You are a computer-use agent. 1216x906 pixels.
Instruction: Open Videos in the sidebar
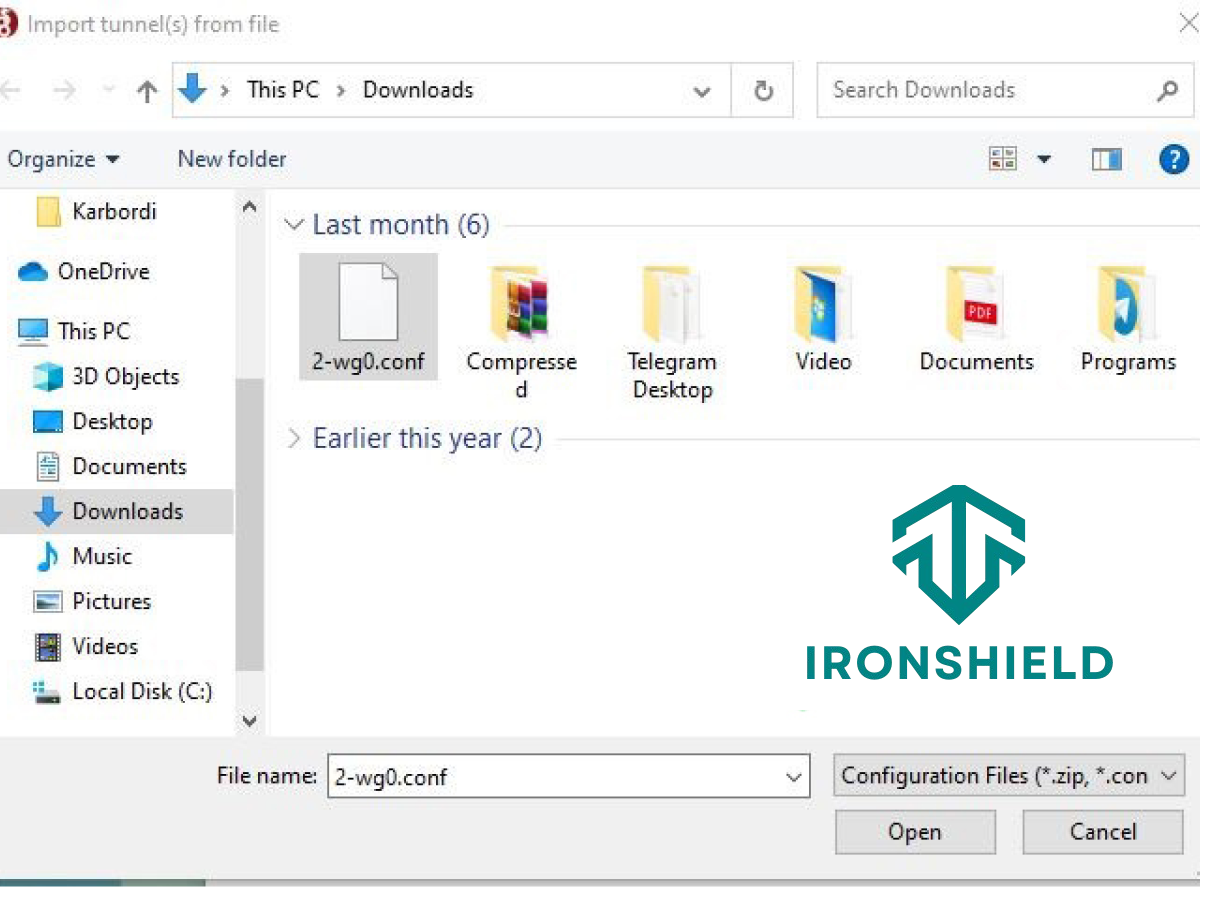tap(85, 647)
